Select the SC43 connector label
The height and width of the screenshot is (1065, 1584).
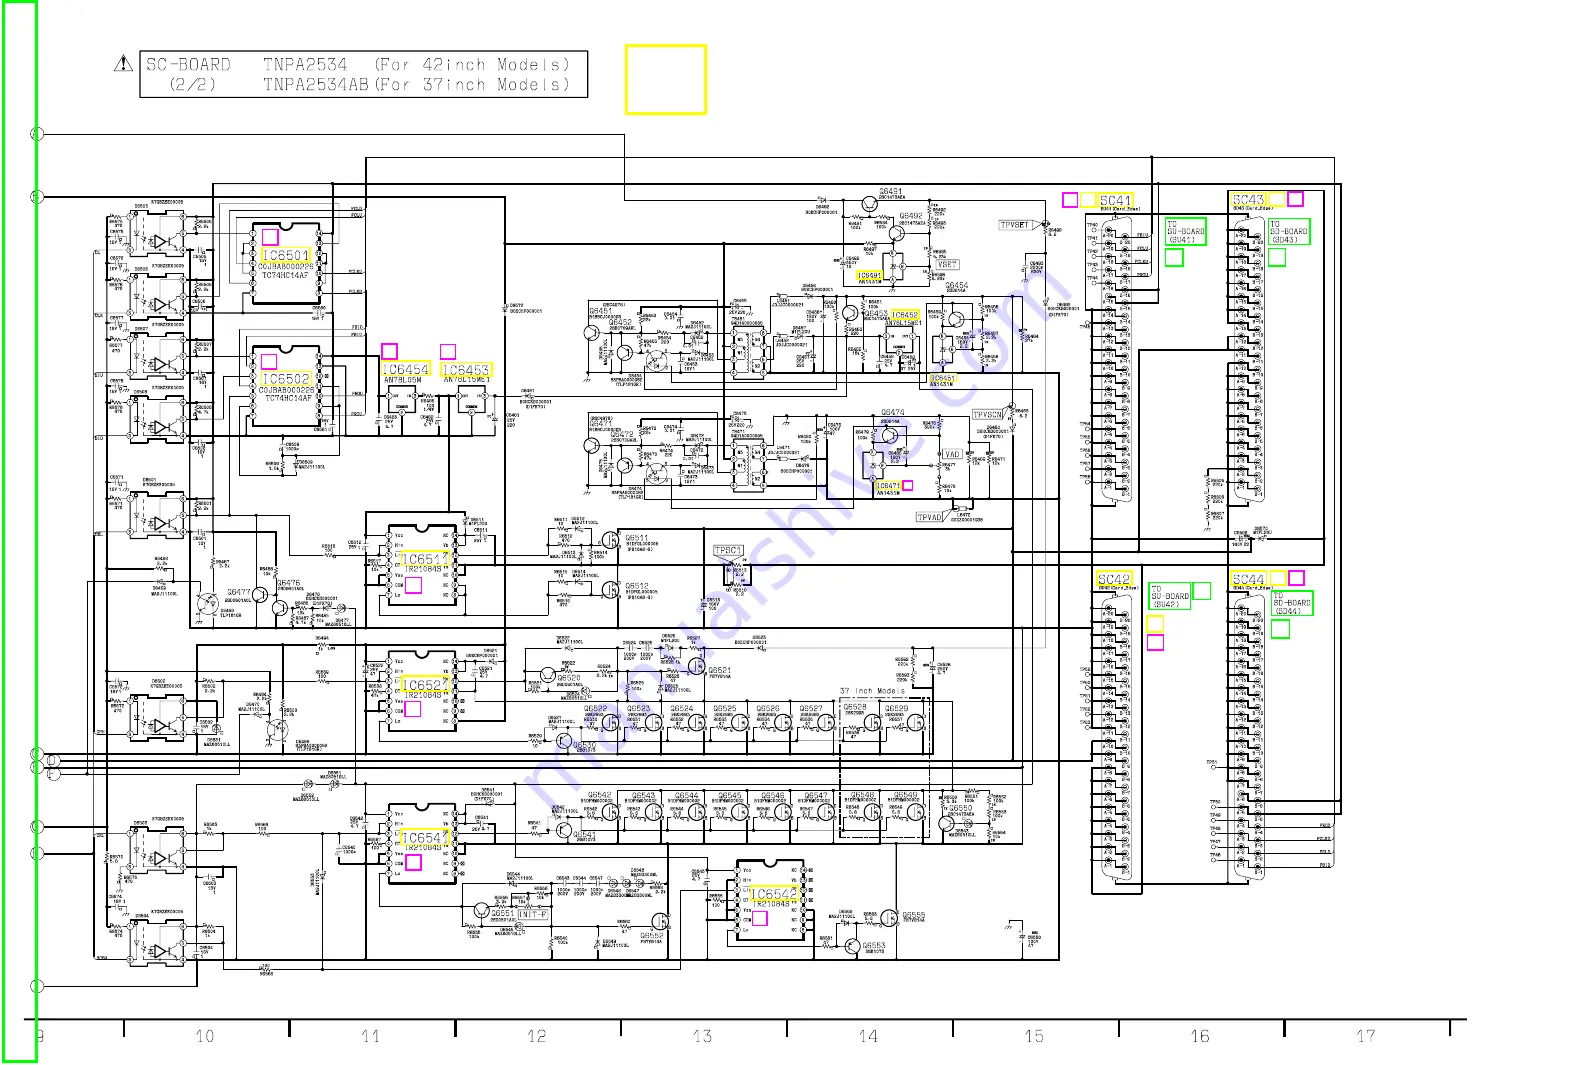tap(1249, 200)
